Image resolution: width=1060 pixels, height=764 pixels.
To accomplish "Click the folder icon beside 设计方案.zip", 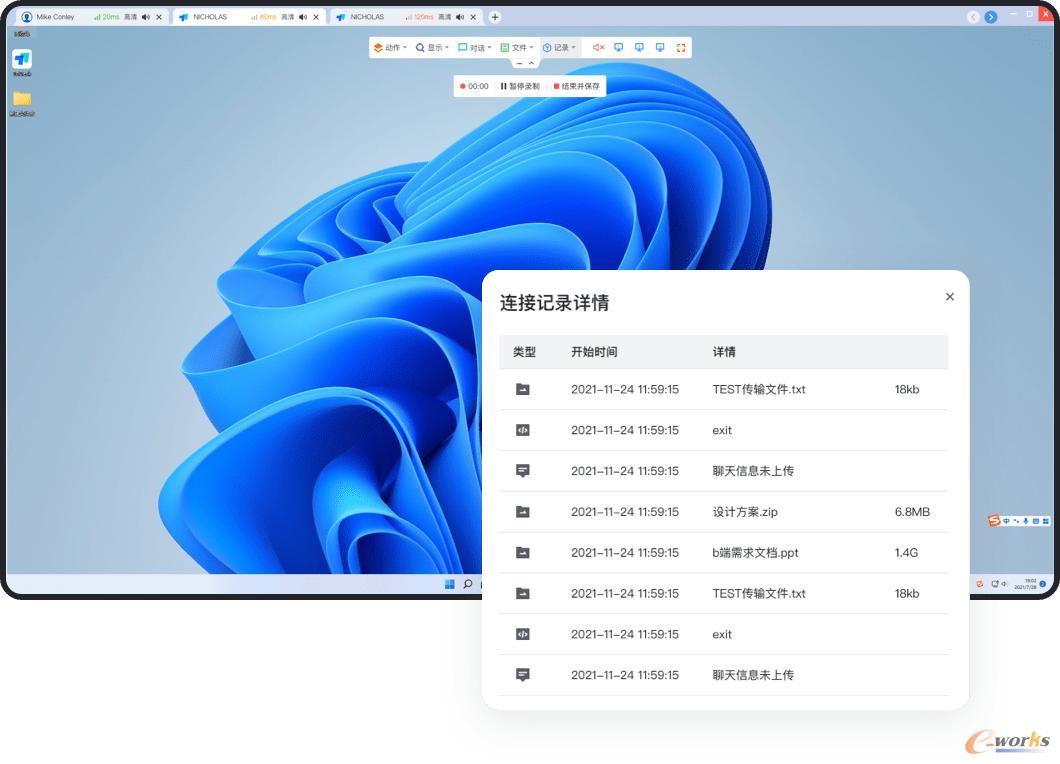I will point(523,512).
